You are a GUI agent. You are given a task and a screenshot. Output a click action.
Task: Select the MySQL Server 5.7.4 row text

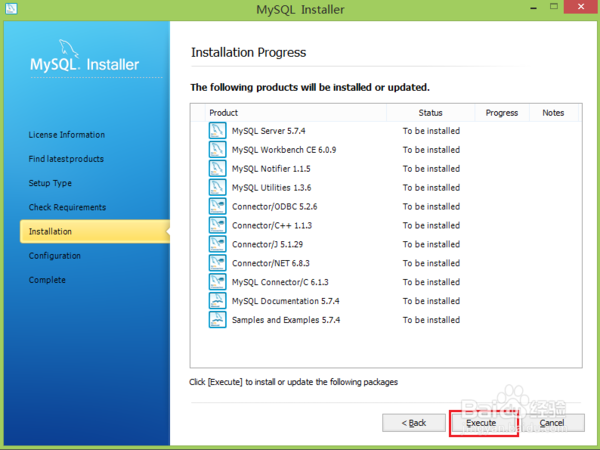point(268,131)
